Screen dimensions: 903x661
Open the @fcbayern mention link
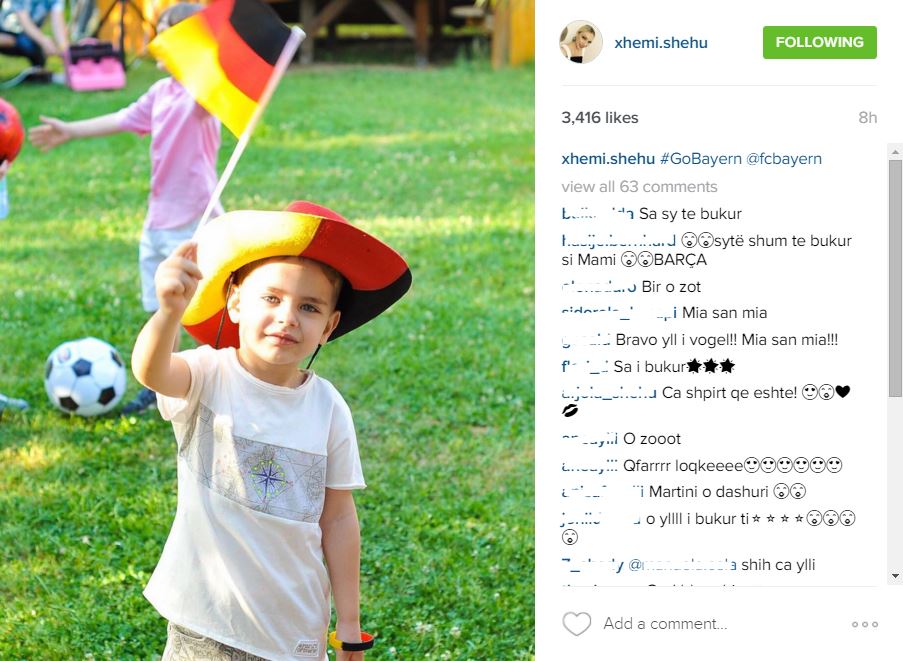[x=783, y=159]
